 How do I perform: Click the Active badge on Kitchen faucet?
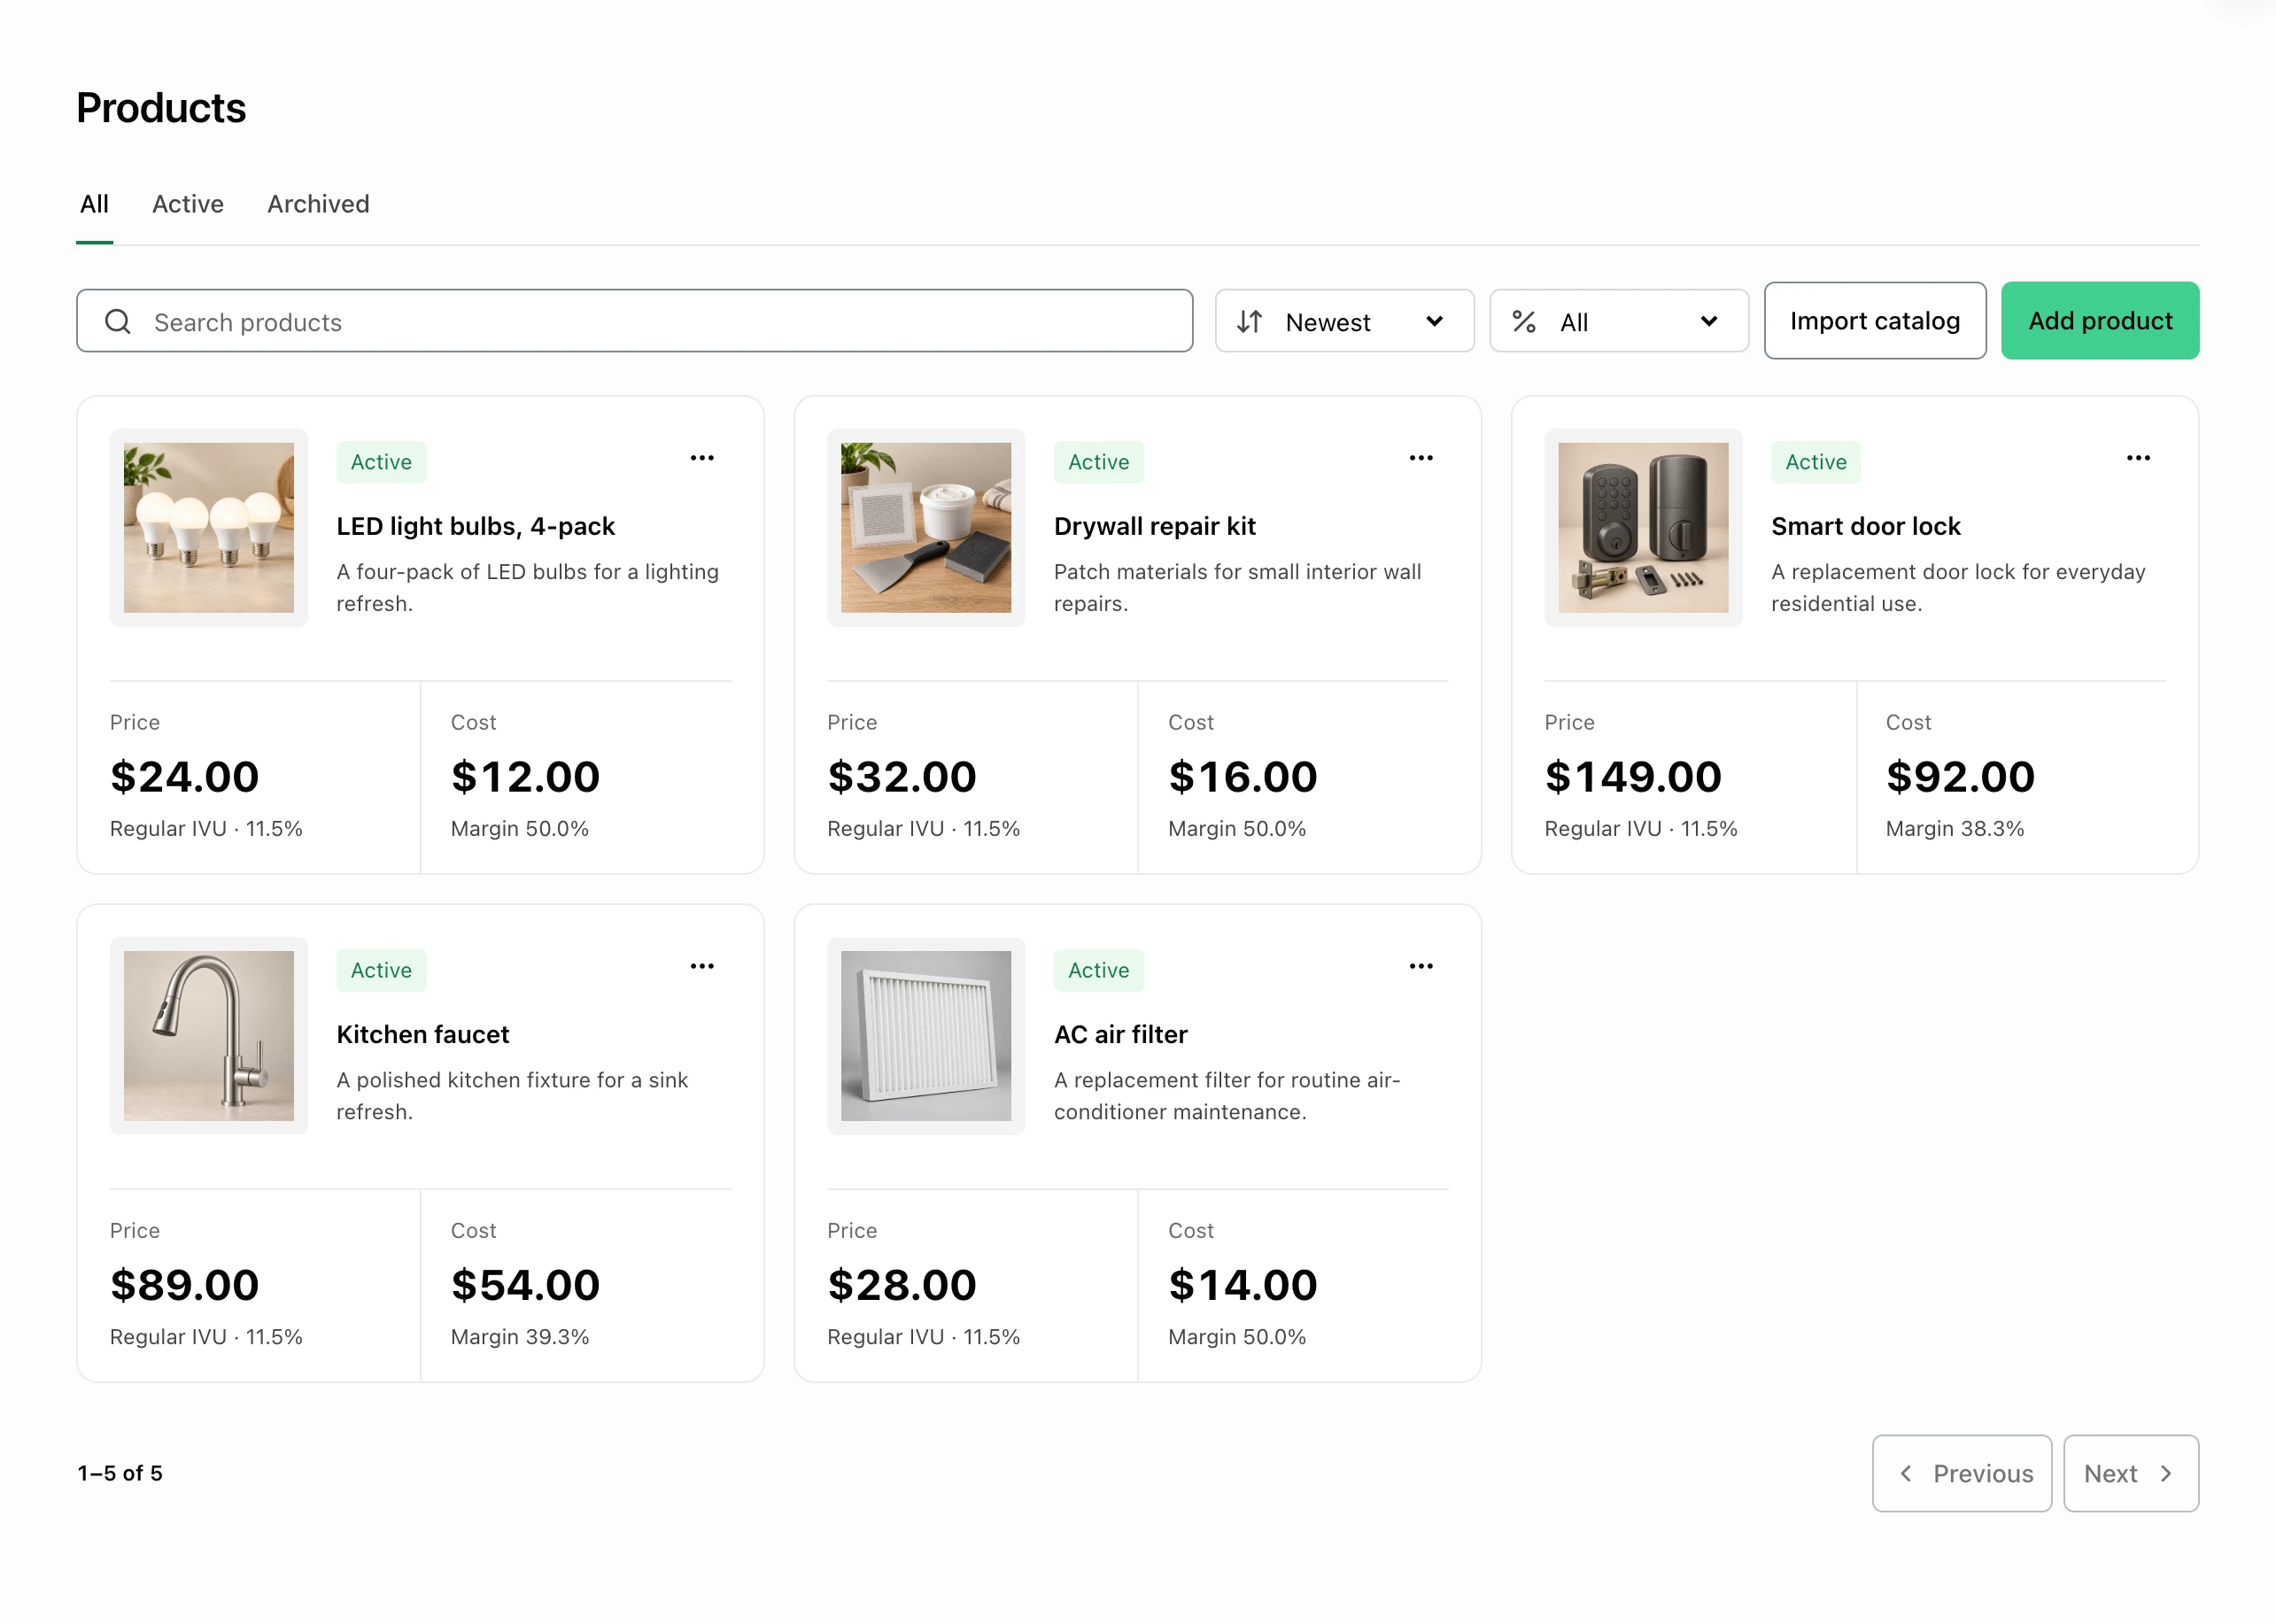tap(381, 970)
